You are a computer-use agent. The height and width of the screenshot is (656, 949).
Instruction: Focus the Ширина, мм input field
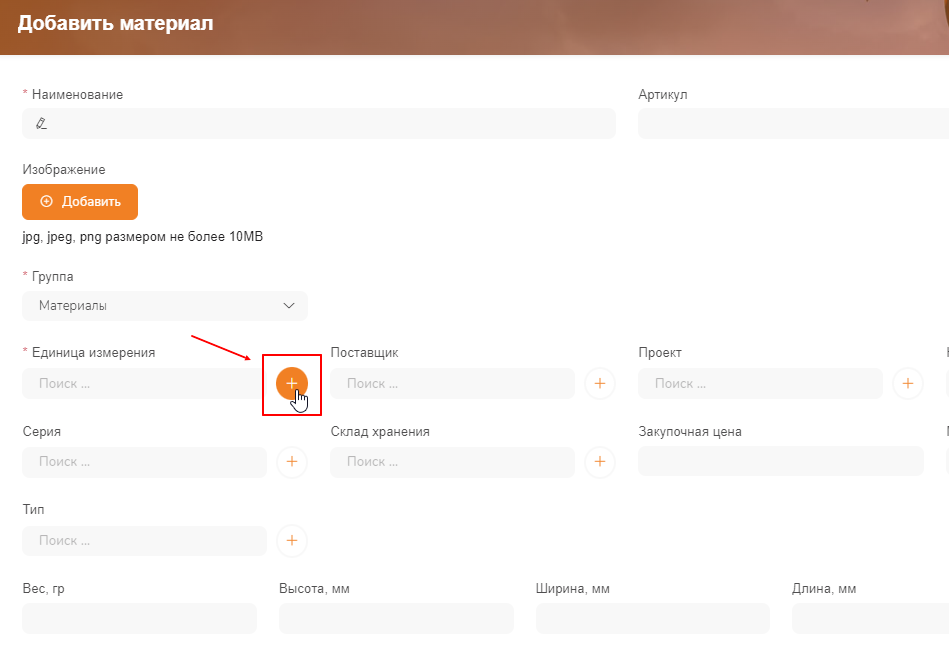click(652, 618)
